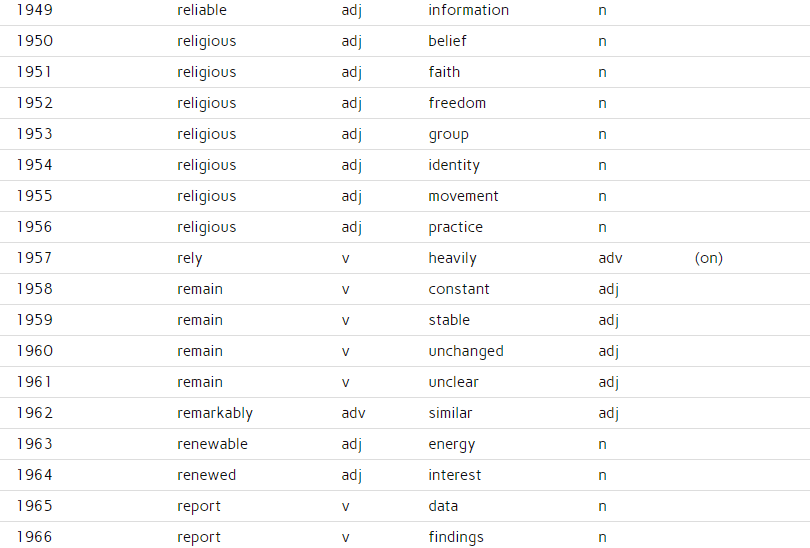
Task: Select 'stable' in row 1959
Action: (449, 320)
